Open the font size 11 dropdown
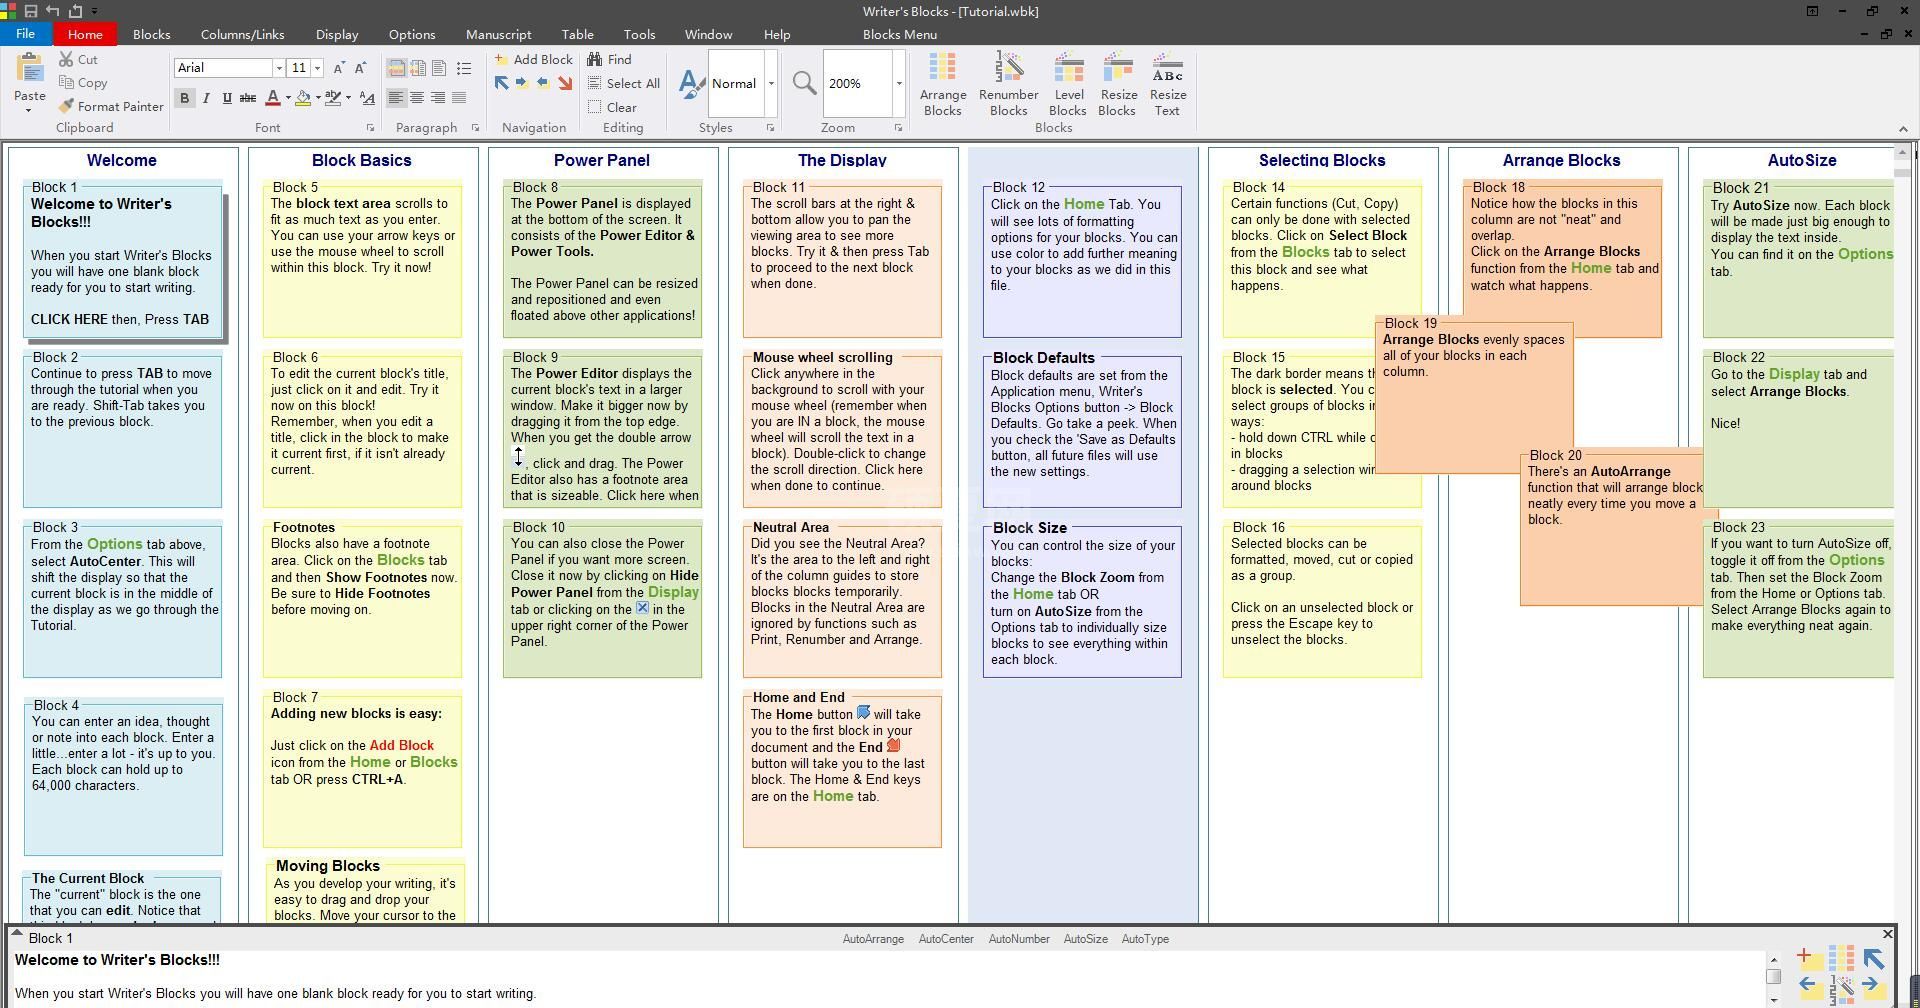The width and height of the screenshot is (1920, 1008). (x=317, y=68)
